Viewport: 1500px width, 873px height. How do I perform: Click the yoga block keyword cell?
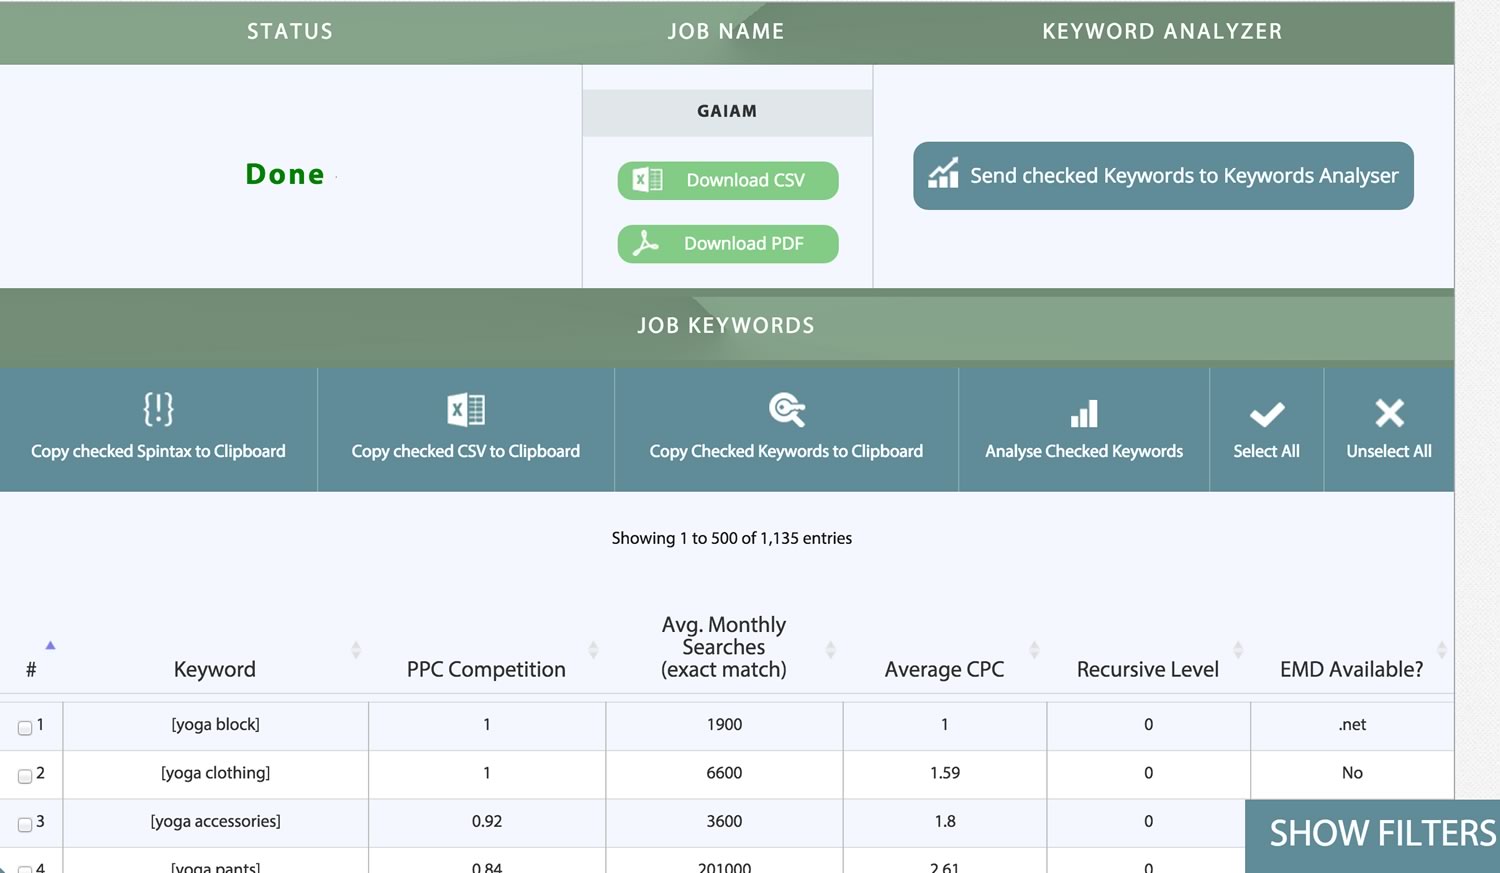pyautogui.click(x=215, y=725)
